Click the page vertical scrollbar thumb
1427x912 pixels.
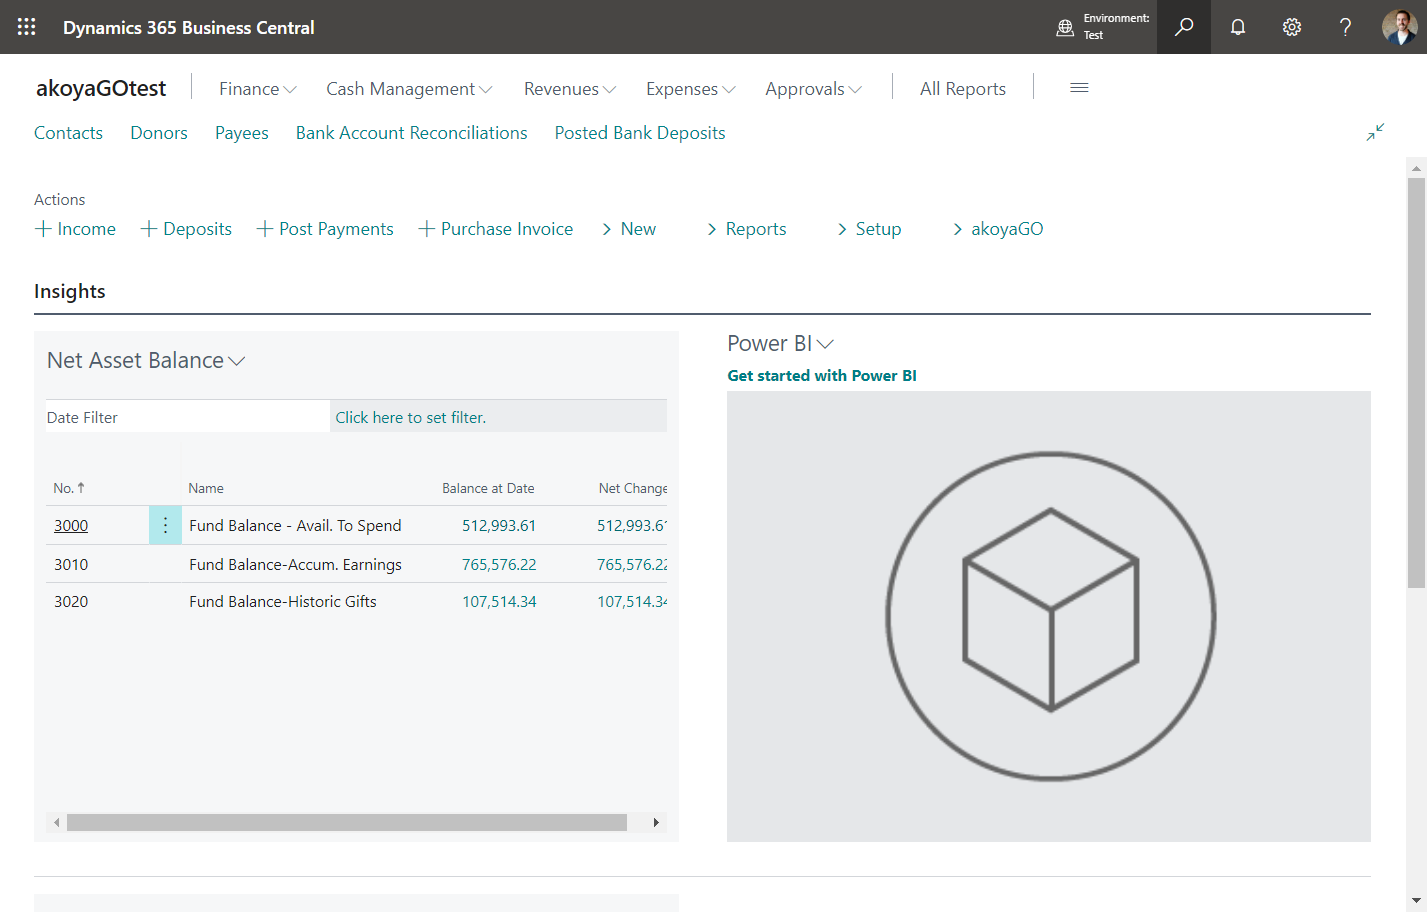(1416, 383)
